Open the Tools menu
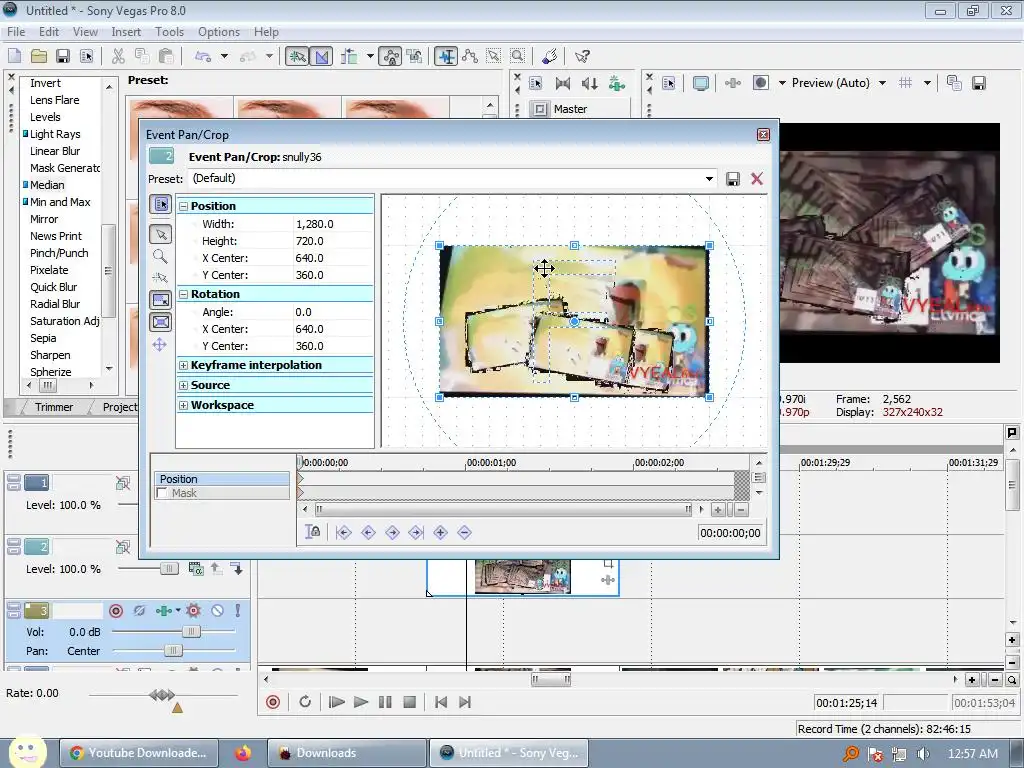The image size is (1024, 768). (x=169, y=31)
